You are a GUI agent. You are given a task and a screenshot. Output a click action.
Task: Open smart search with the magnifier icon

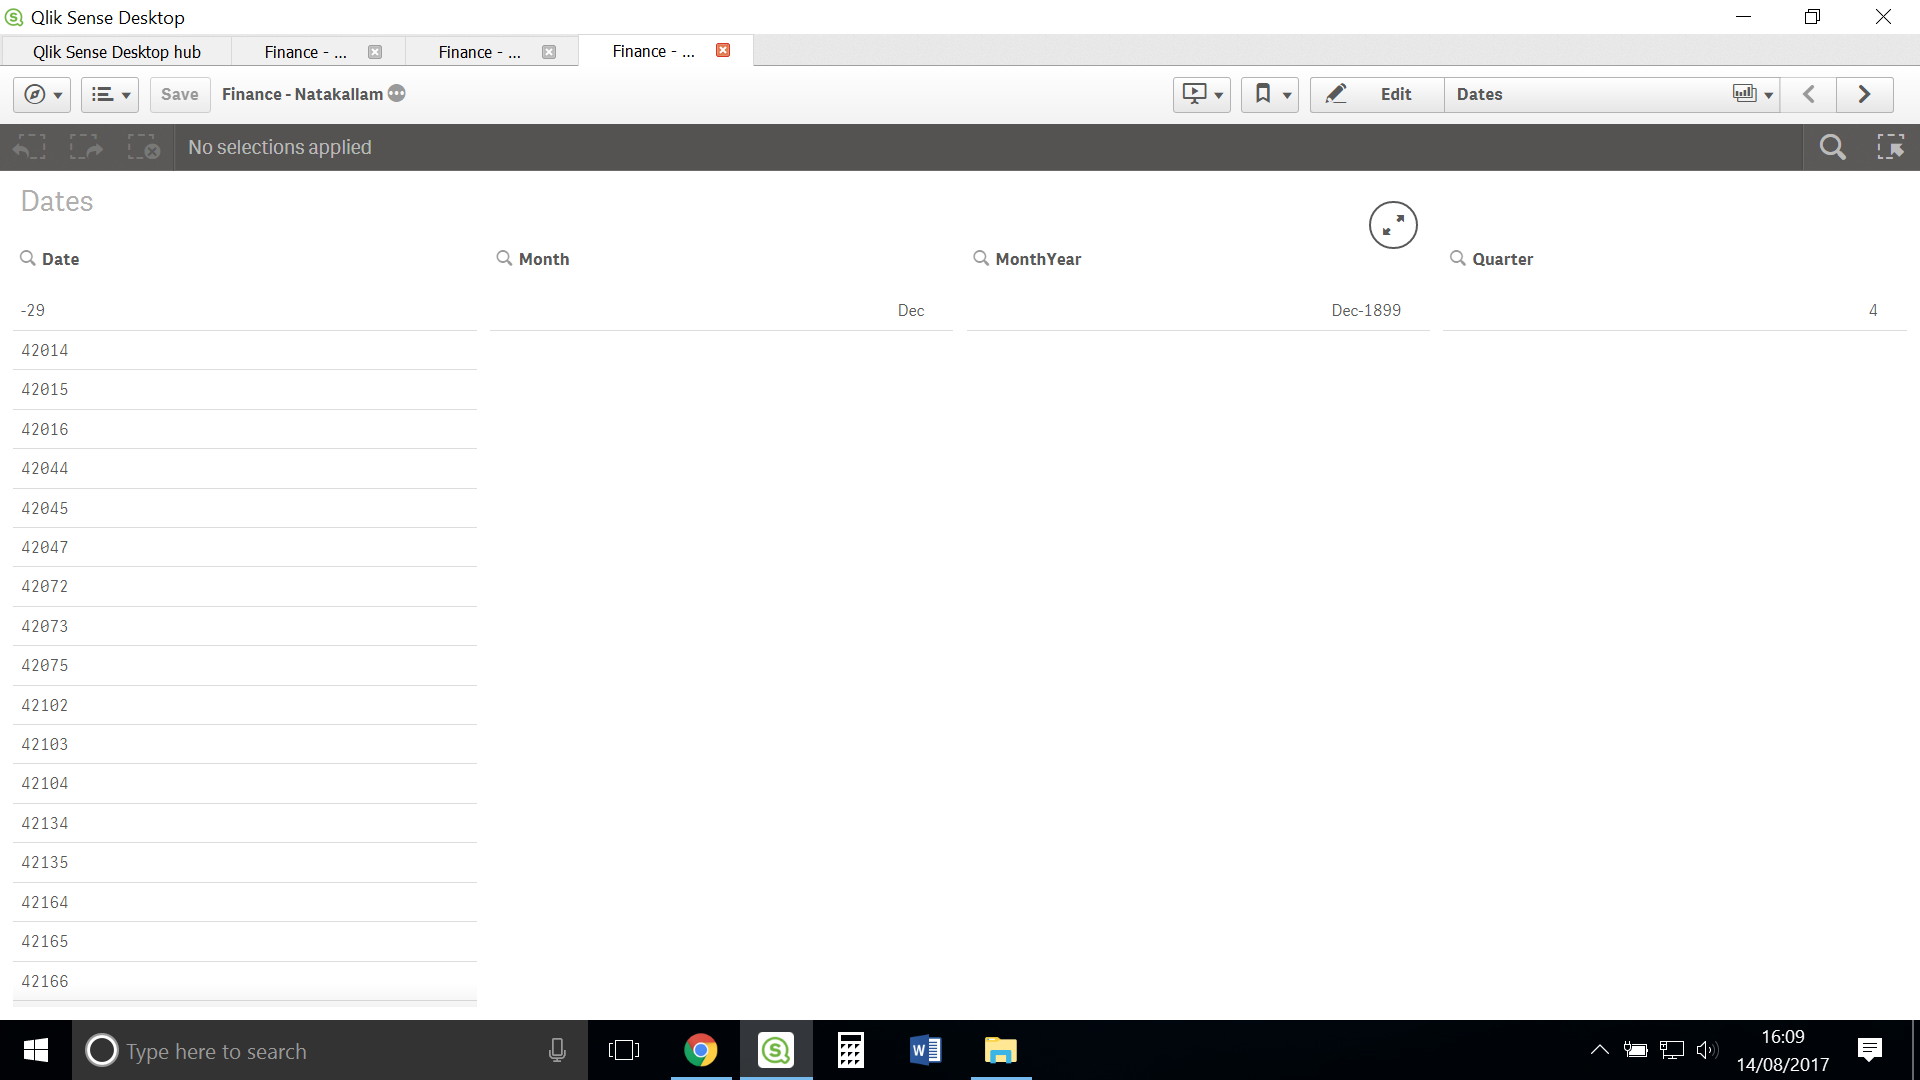[x=1833, y=147]
